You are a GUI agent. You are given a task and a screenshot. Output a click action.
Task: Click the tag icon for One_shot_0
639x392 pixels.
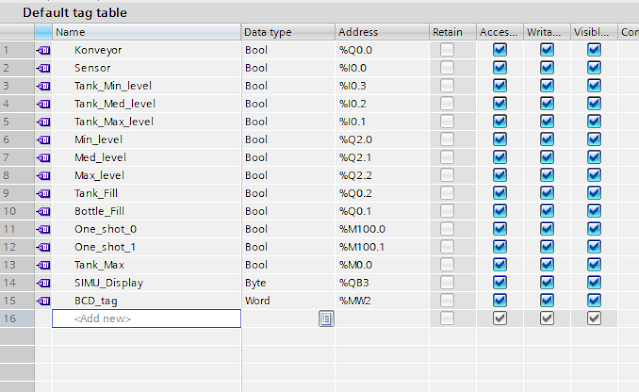click(43, 229)
